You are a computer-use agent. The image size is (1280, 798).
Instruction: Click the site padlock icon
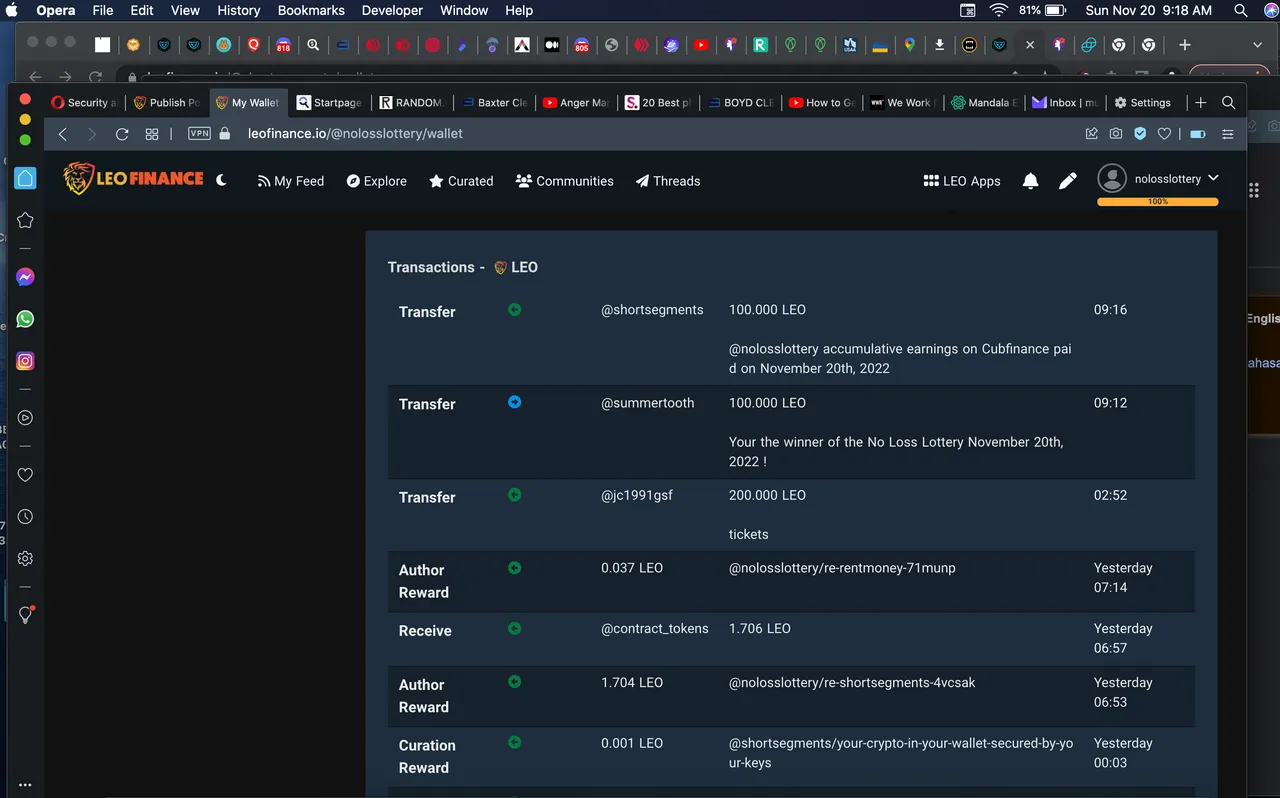pyautogui.click(x=225, y=133)
